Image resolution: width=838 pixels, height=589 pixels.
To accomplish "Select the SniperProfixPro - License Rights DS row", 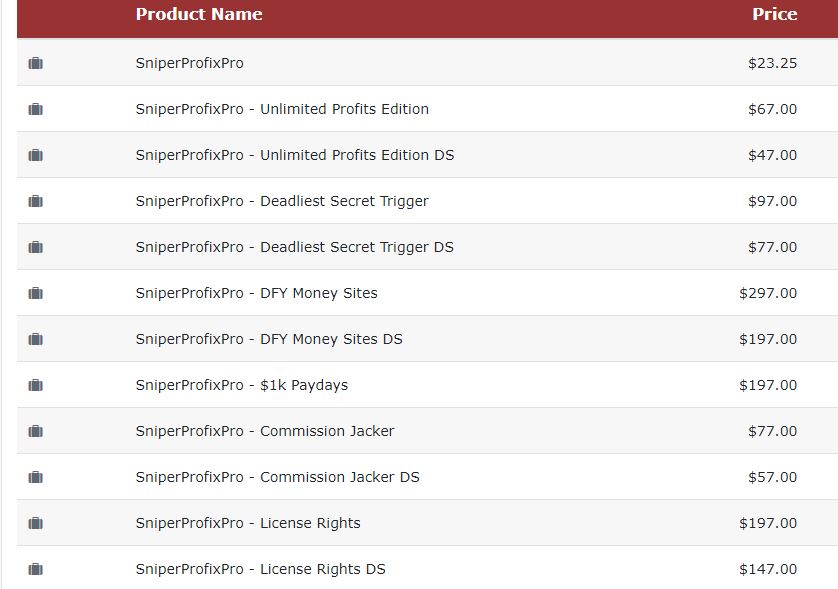I will coord(428,569).
